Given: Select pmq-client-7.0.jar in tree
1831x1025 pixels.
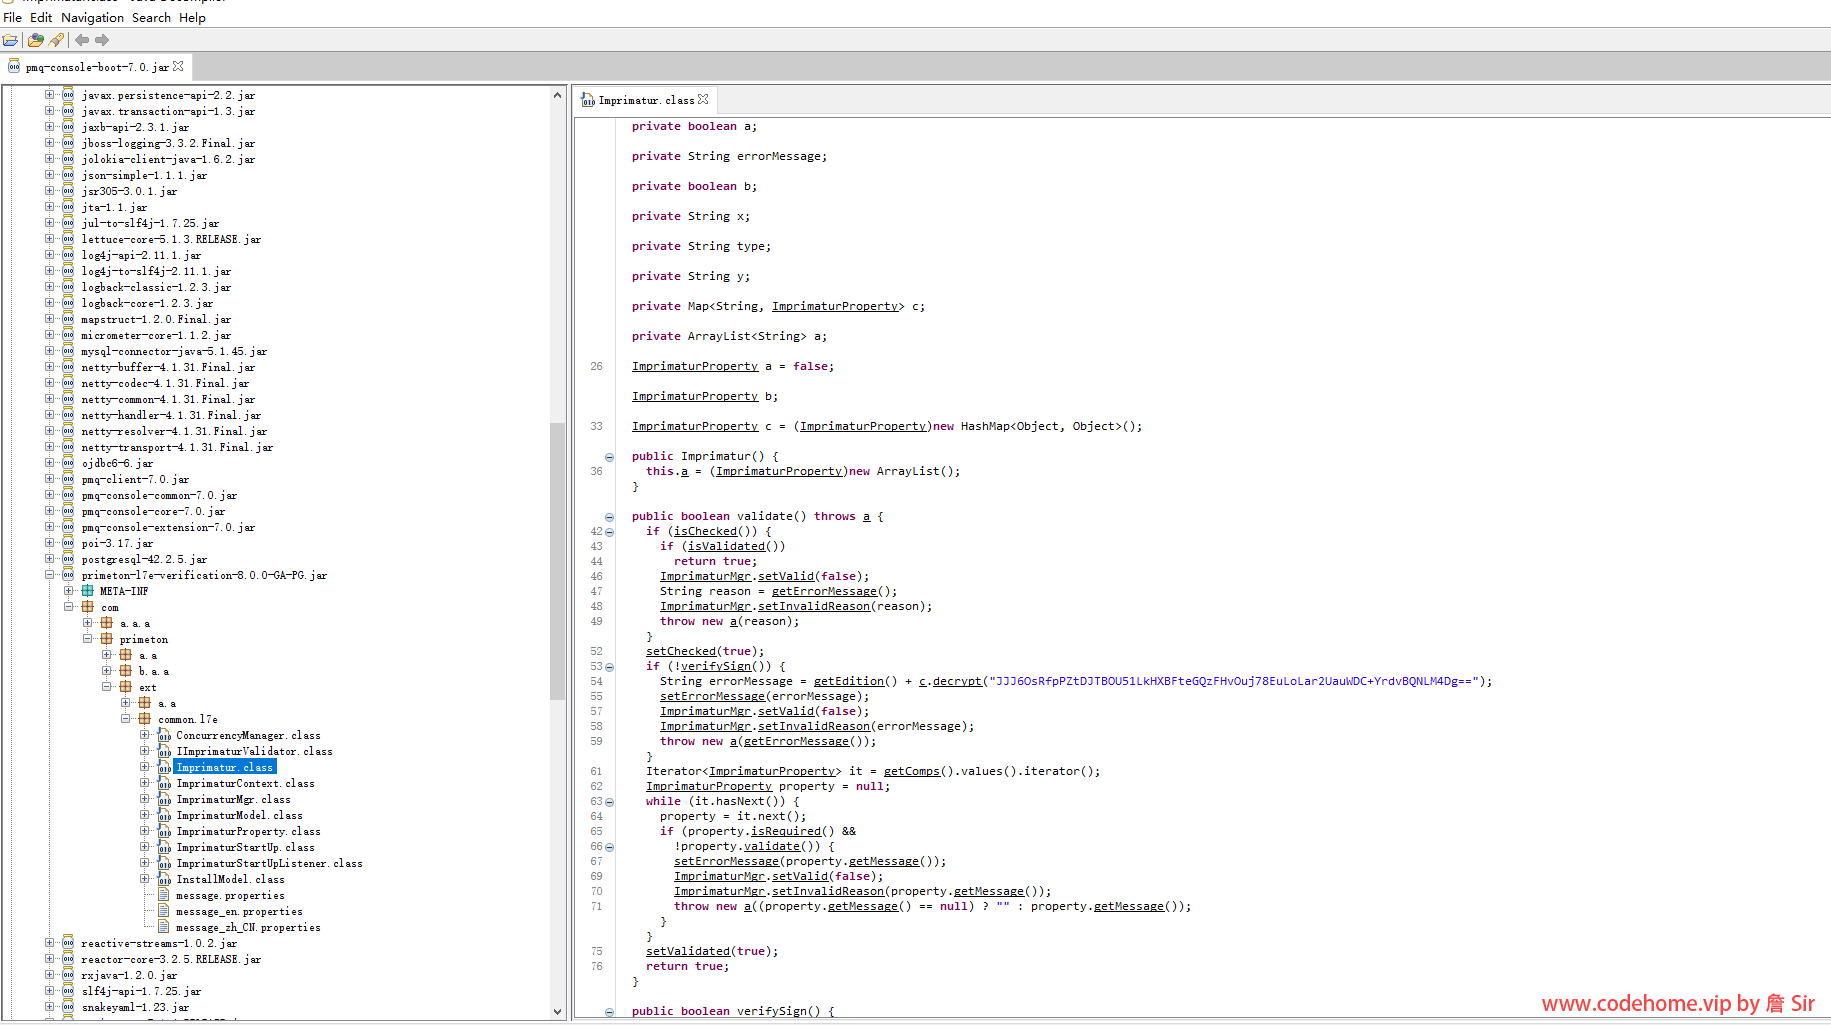Looking at the screenshot, I should click(x=135, y=479).
